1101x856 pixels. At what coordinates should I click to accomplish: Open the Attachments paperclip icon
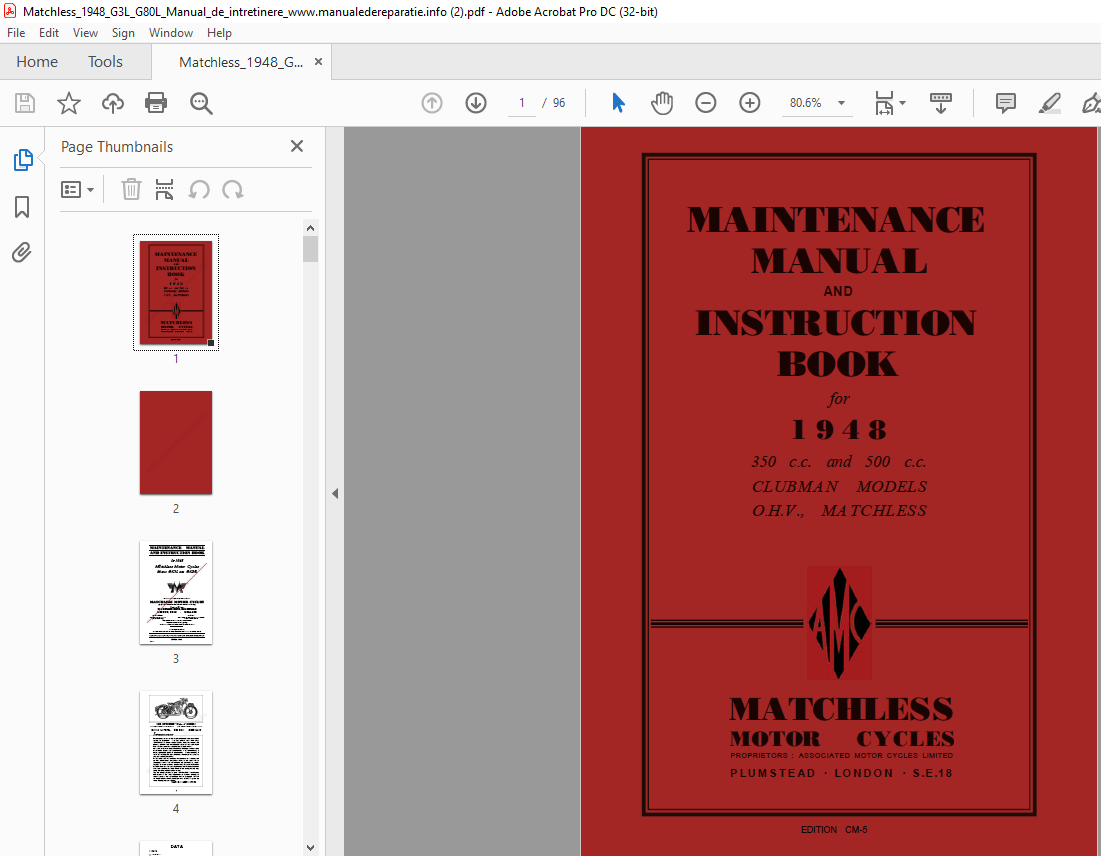[x=22, y=252]
